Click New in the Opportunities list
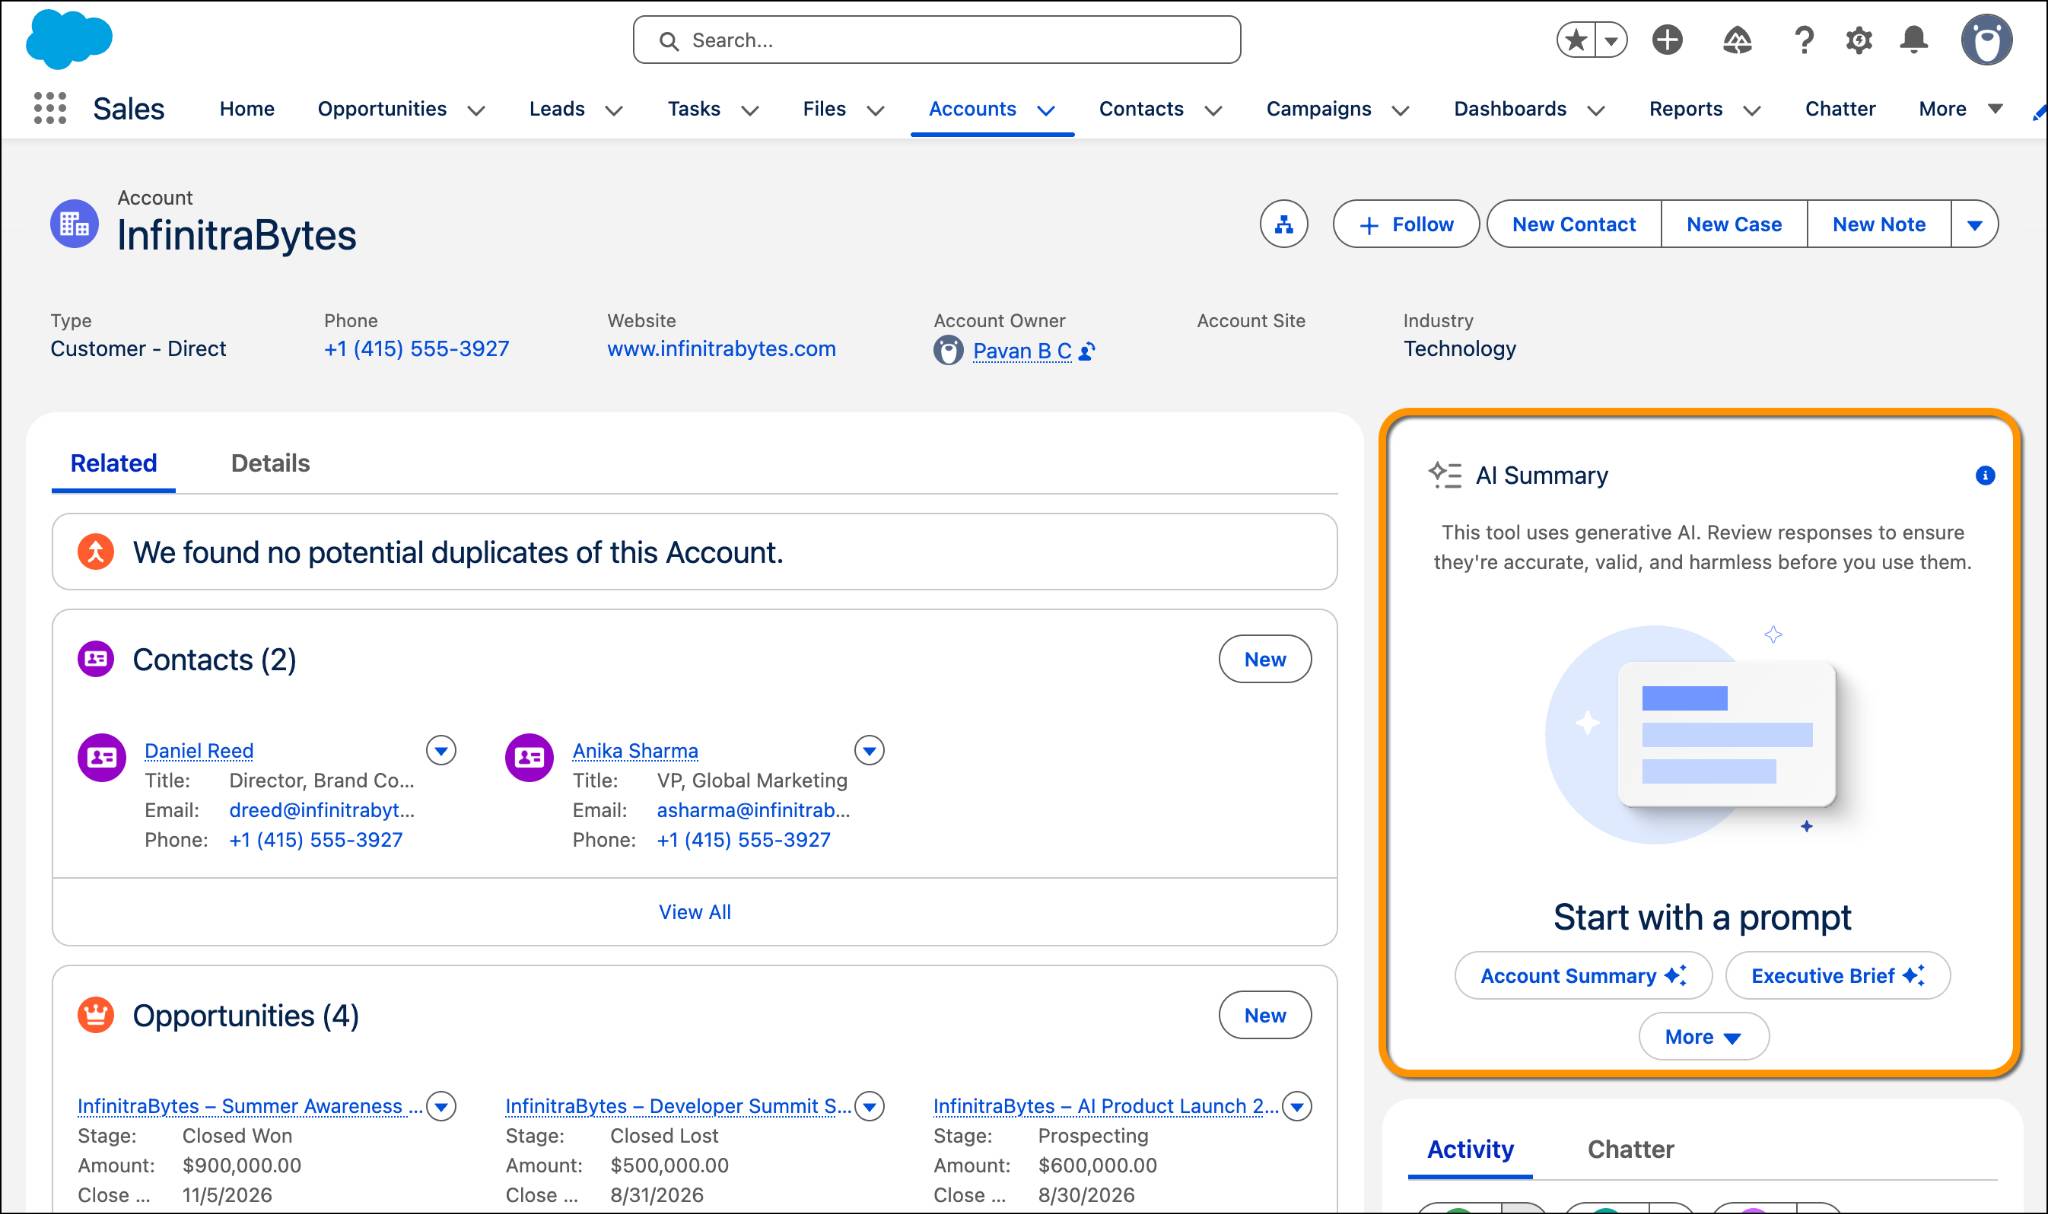The image size is (2048, 1214). 1265,1015
